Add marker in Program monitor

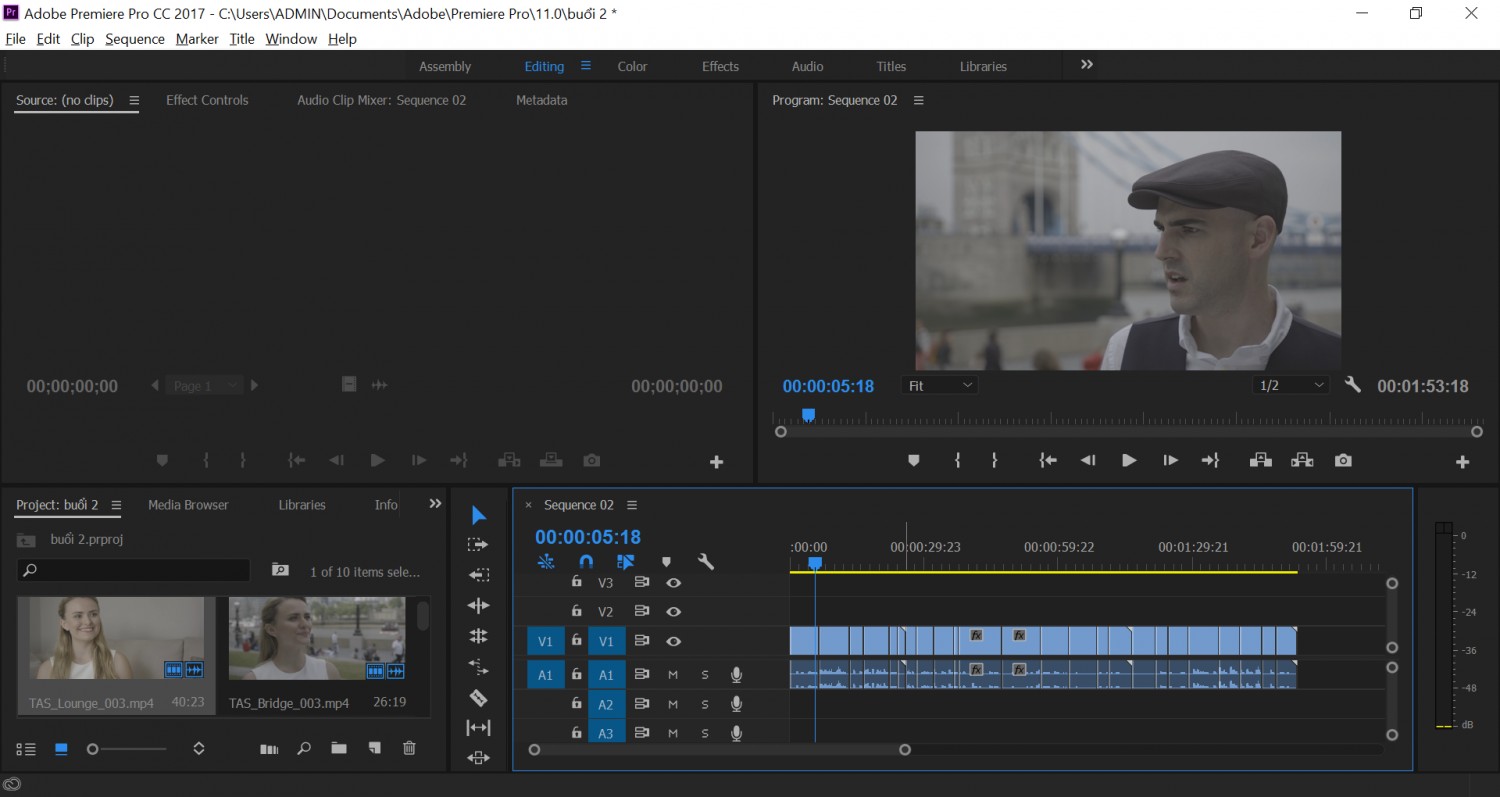[x=913, y=460]
